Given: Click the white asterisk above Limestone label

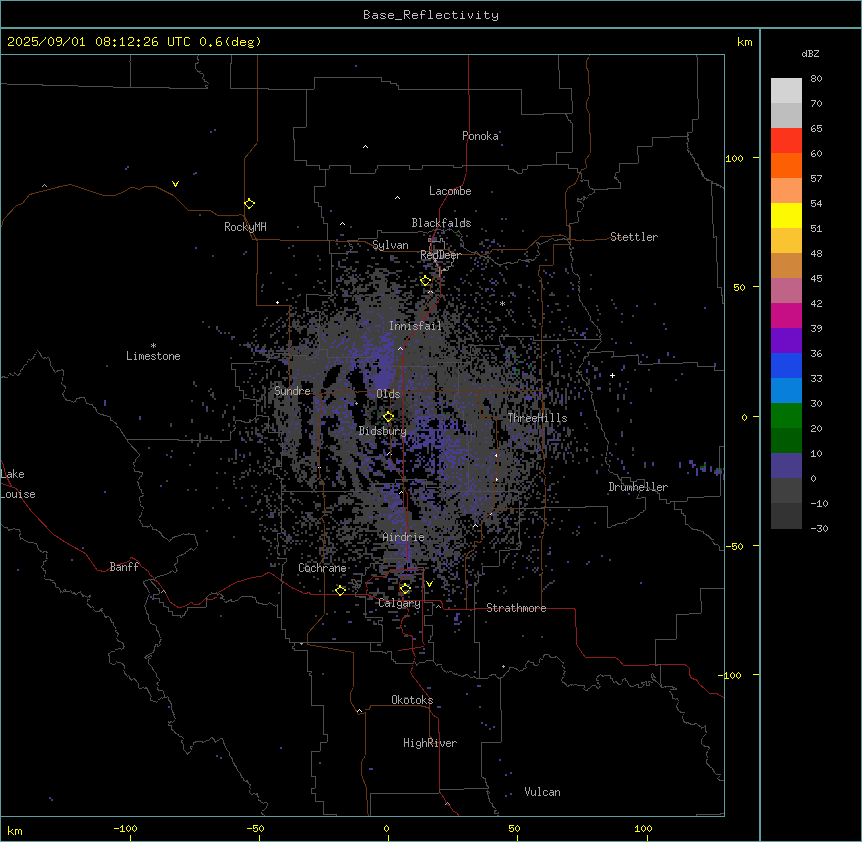Looking at the screenshot, I should pyautogui.click(x=153, y=346).
